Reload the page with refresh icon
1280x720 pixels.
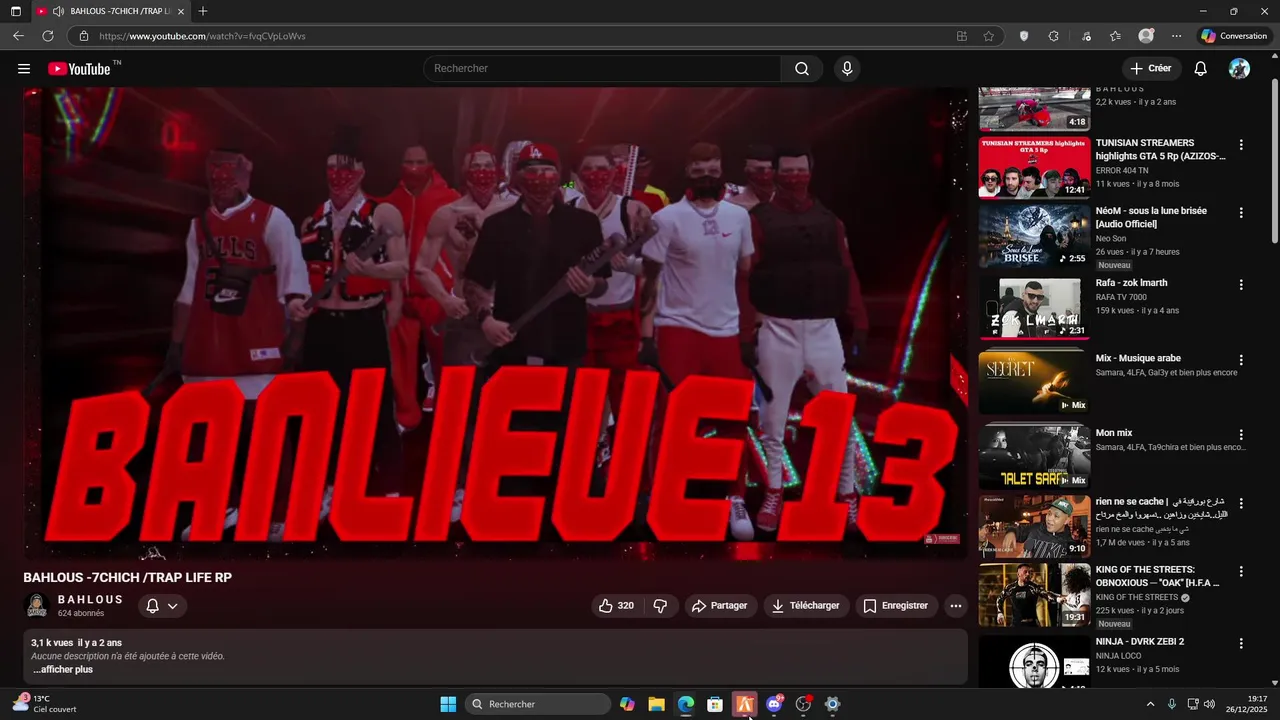pyautogui.click(x=48, y=36)
